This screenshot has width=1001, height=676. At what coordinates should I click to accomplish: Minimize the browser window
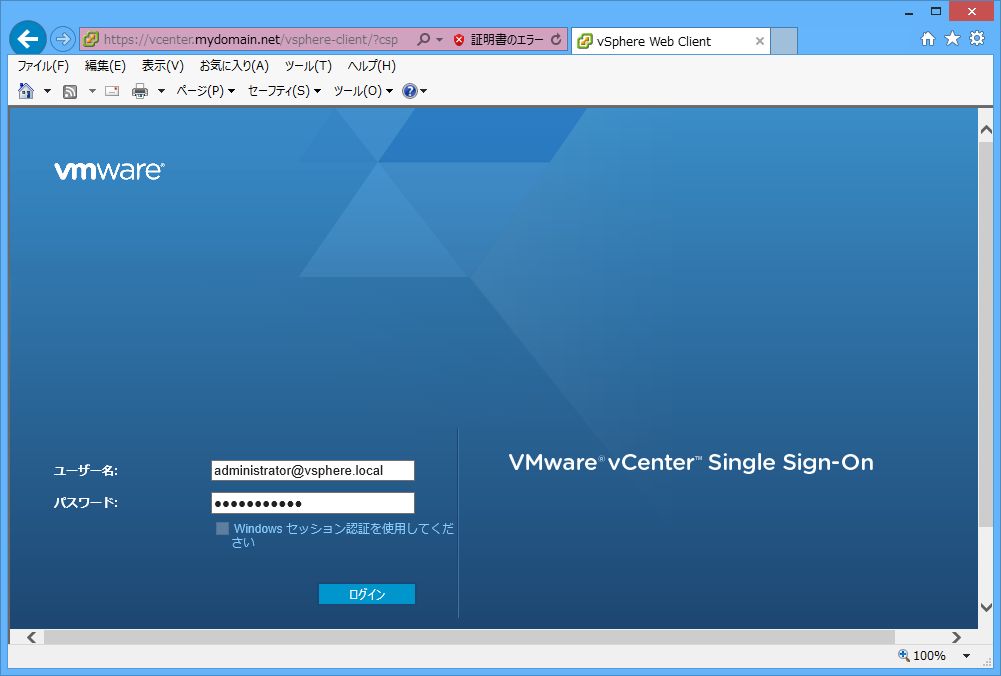pos(909,11)
